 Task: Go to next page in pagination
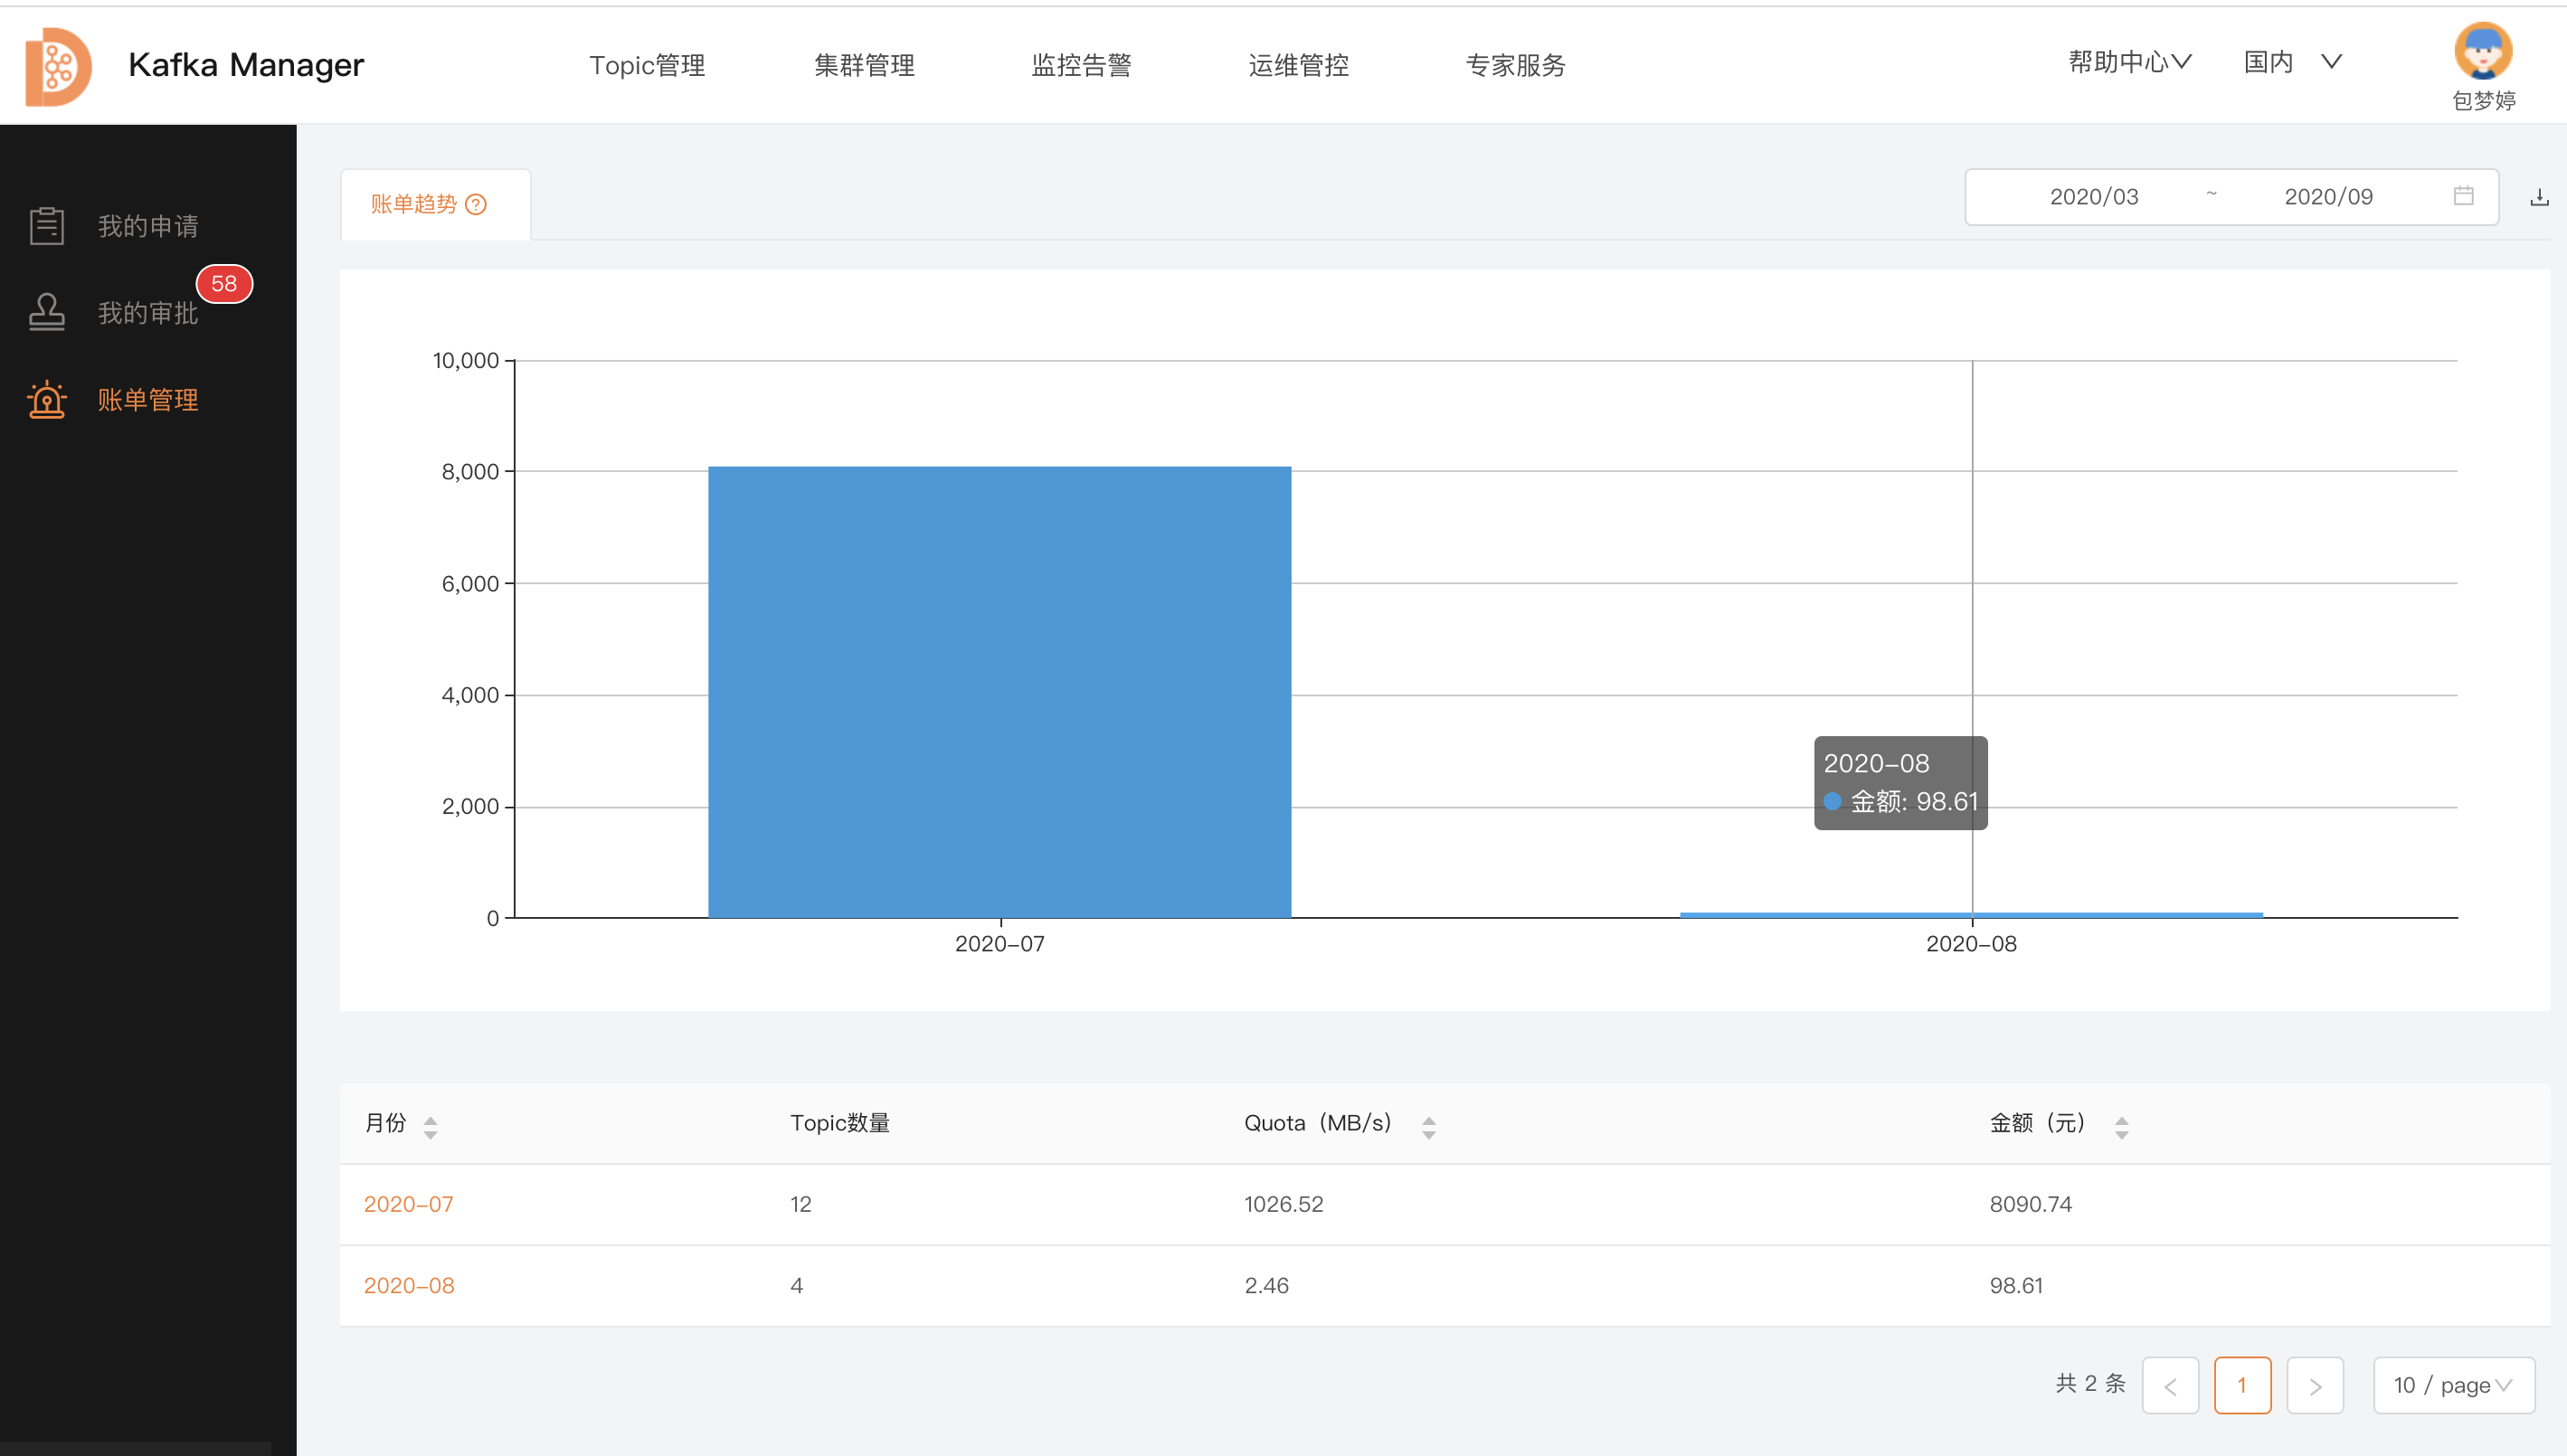tap(2314, 1385)
